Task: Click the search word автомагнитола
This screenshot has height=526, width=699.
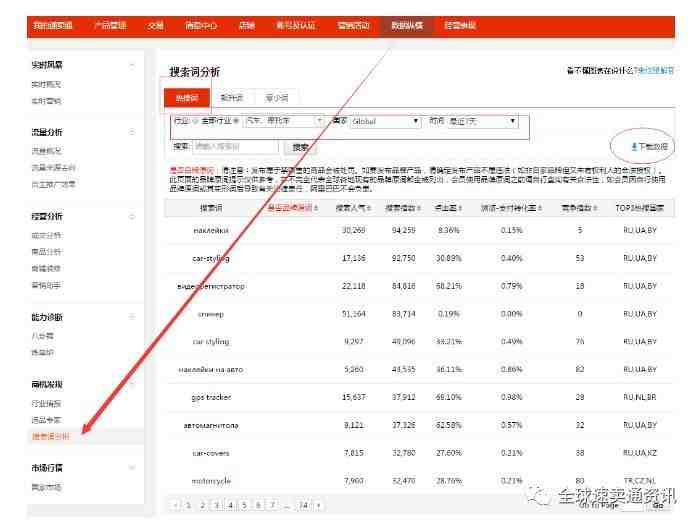Action: click(x=211, y=425)
